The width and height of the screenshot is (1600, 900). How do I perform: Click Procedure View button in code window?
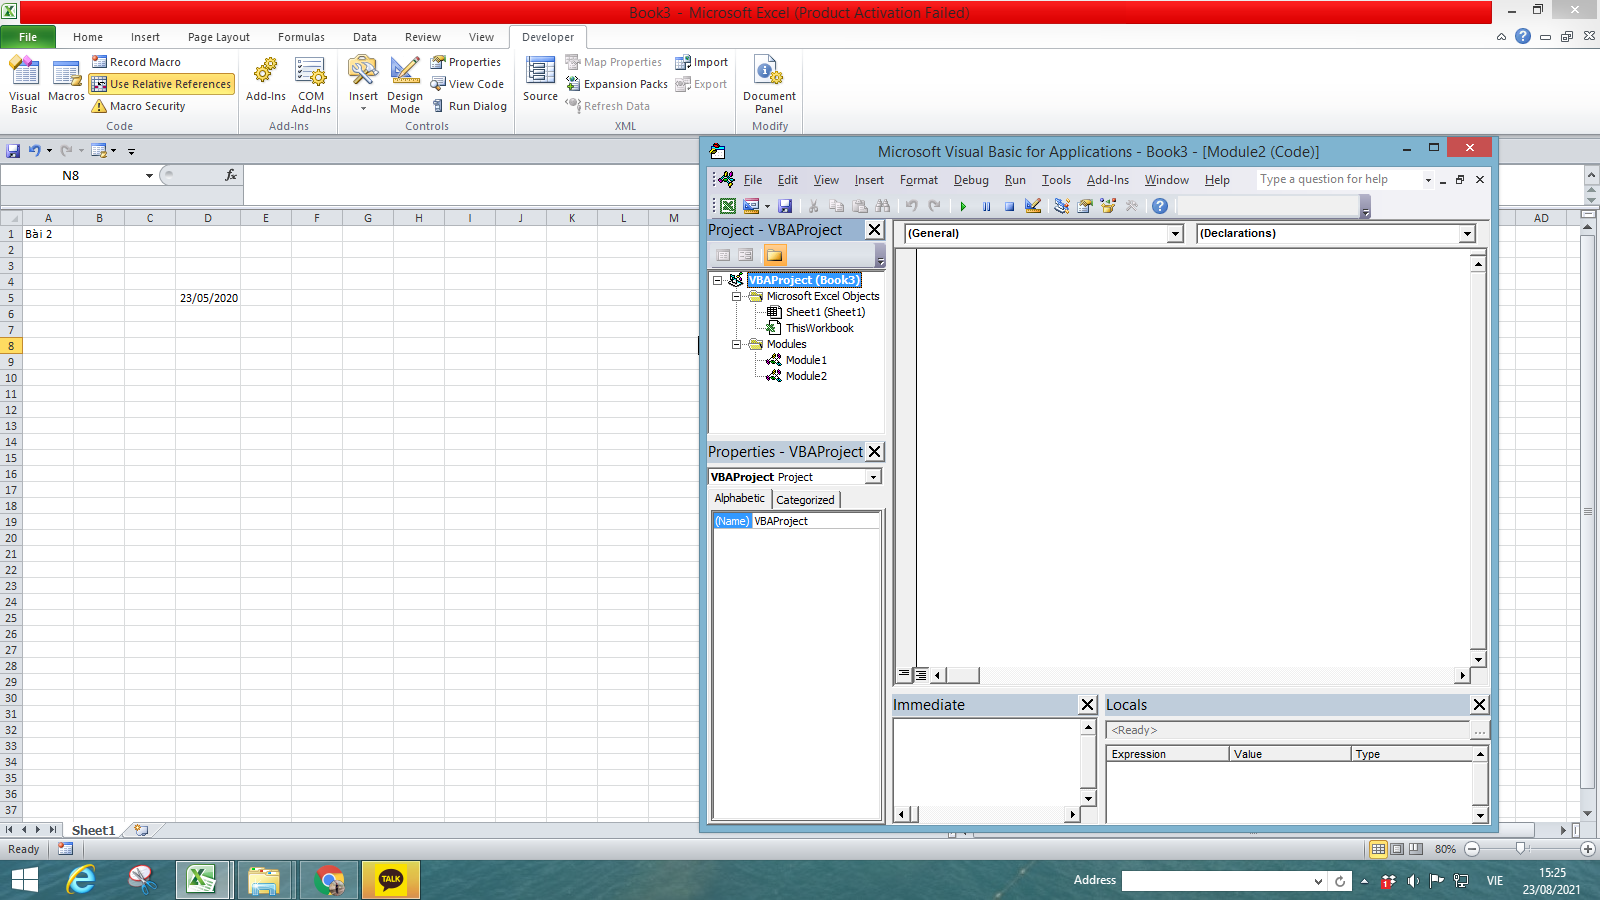pos(904,675)
